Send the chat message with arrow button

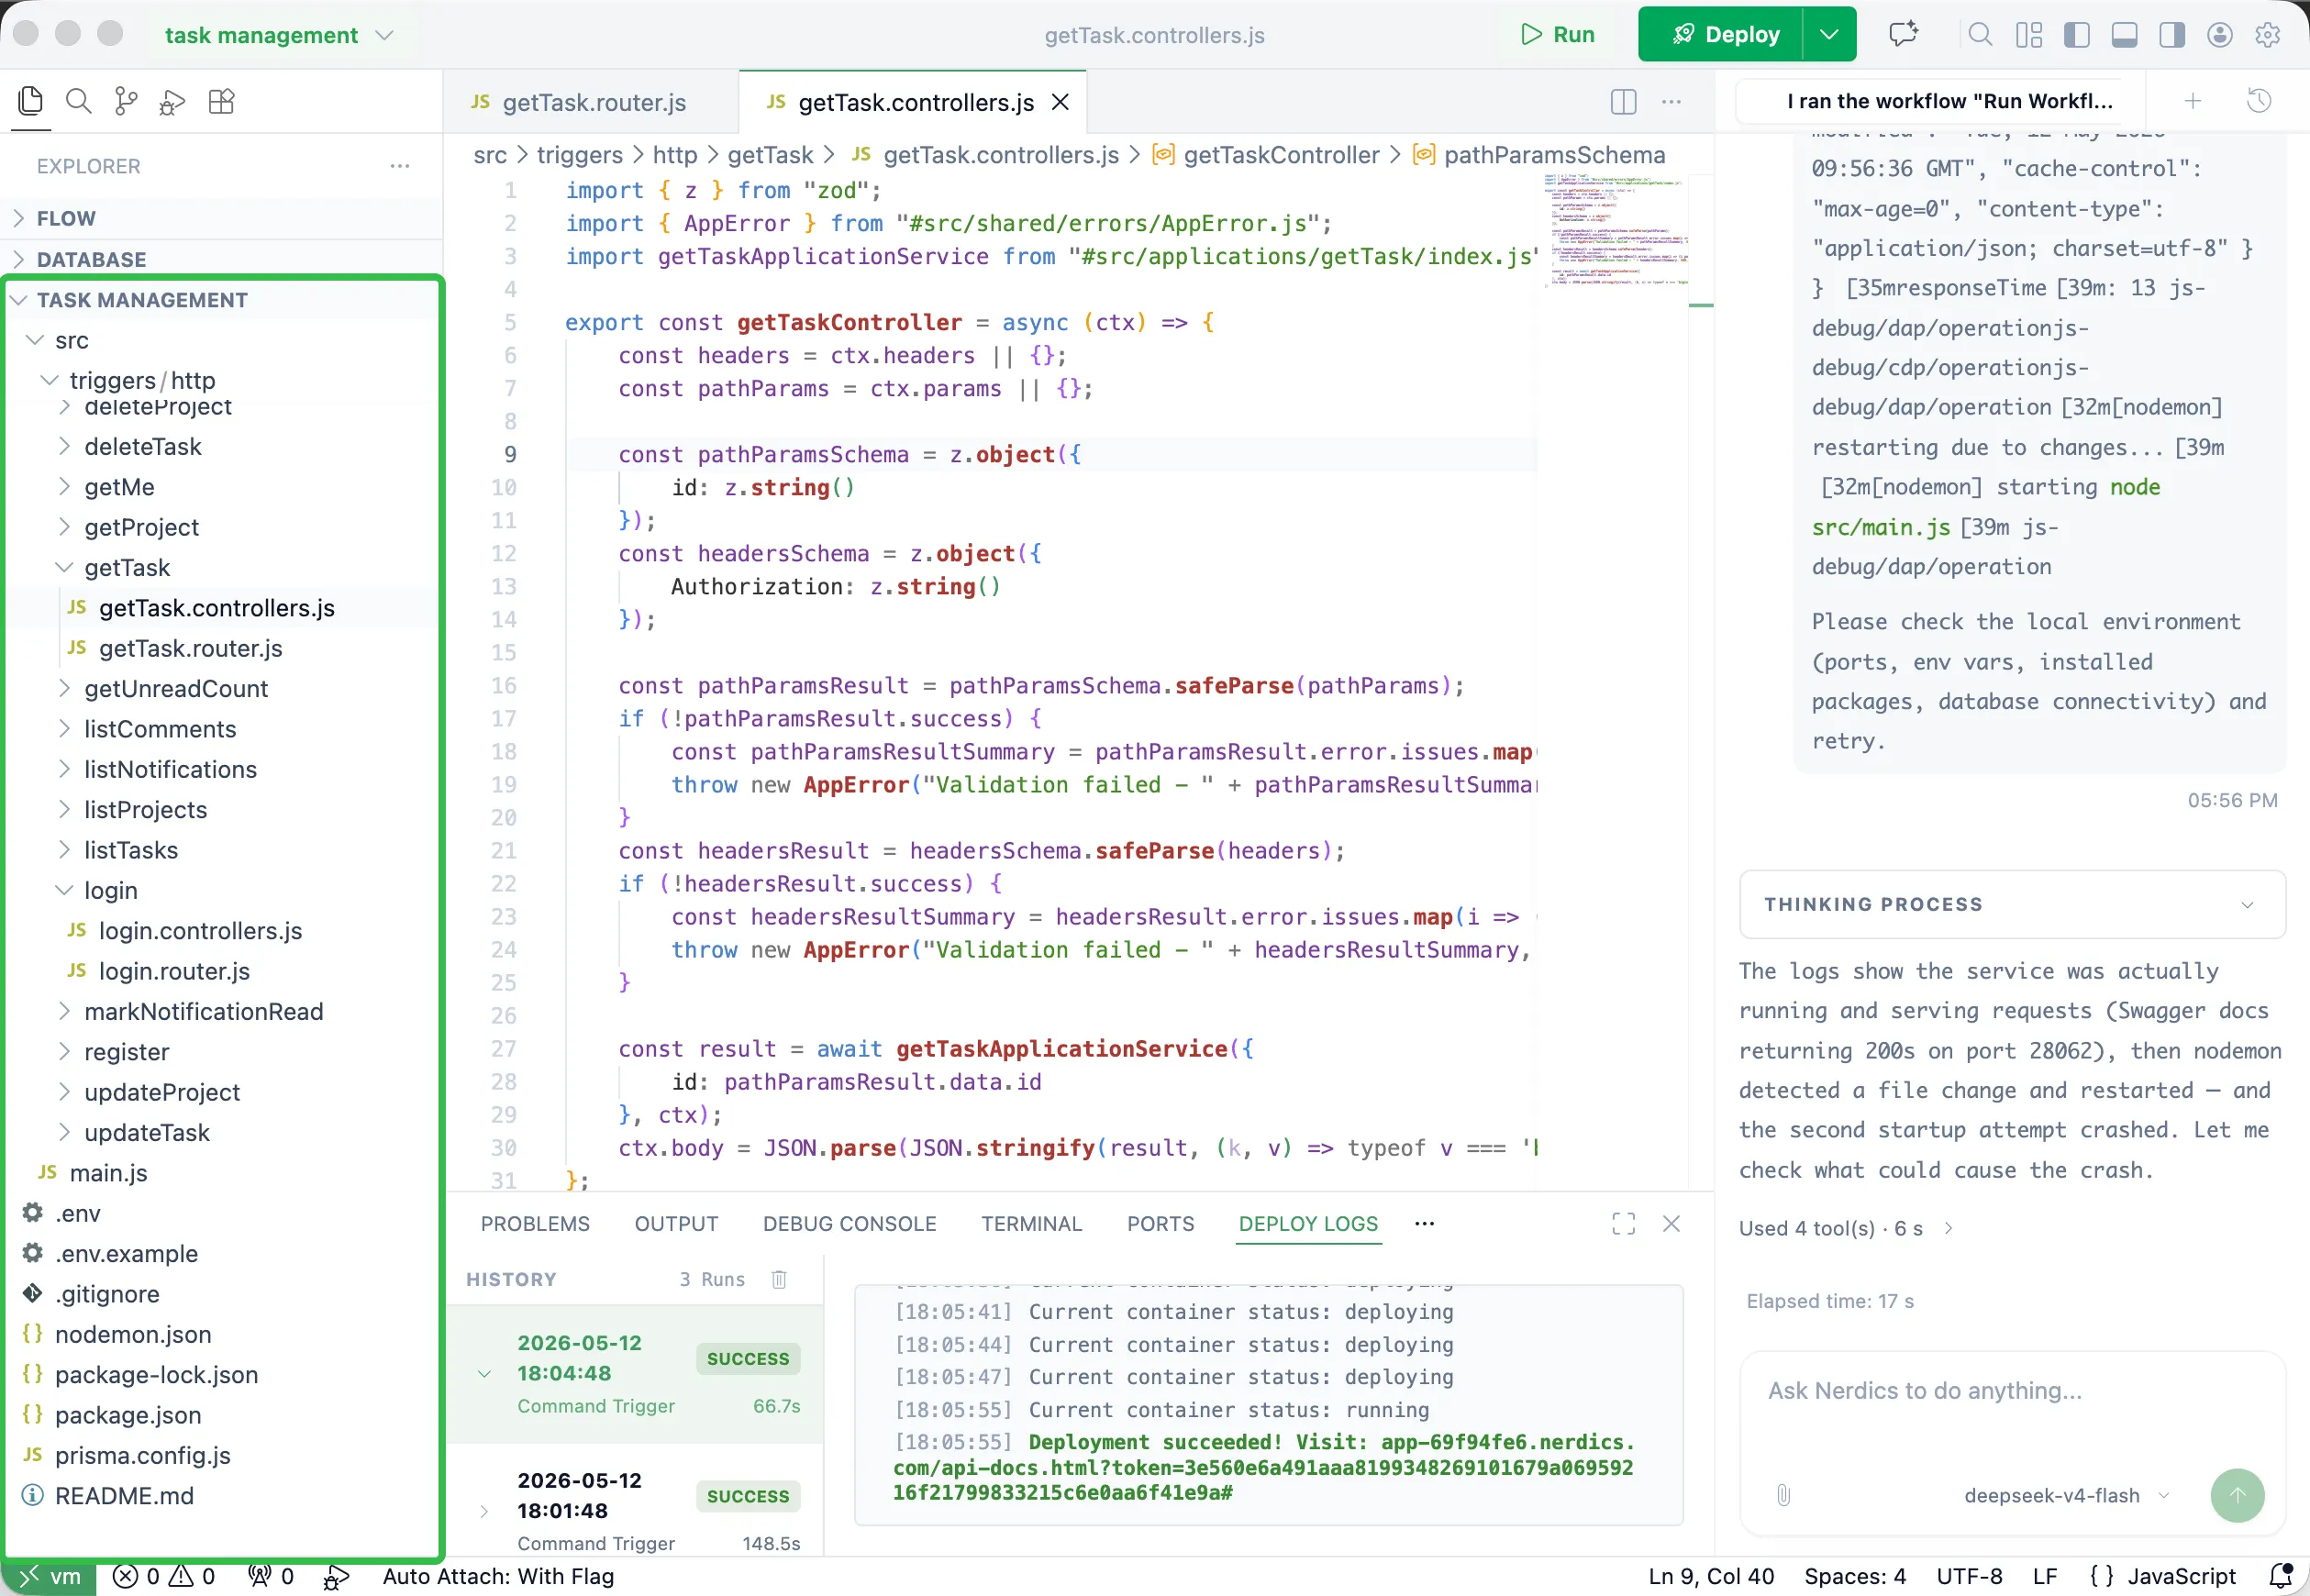(x=2236, y=1495)
